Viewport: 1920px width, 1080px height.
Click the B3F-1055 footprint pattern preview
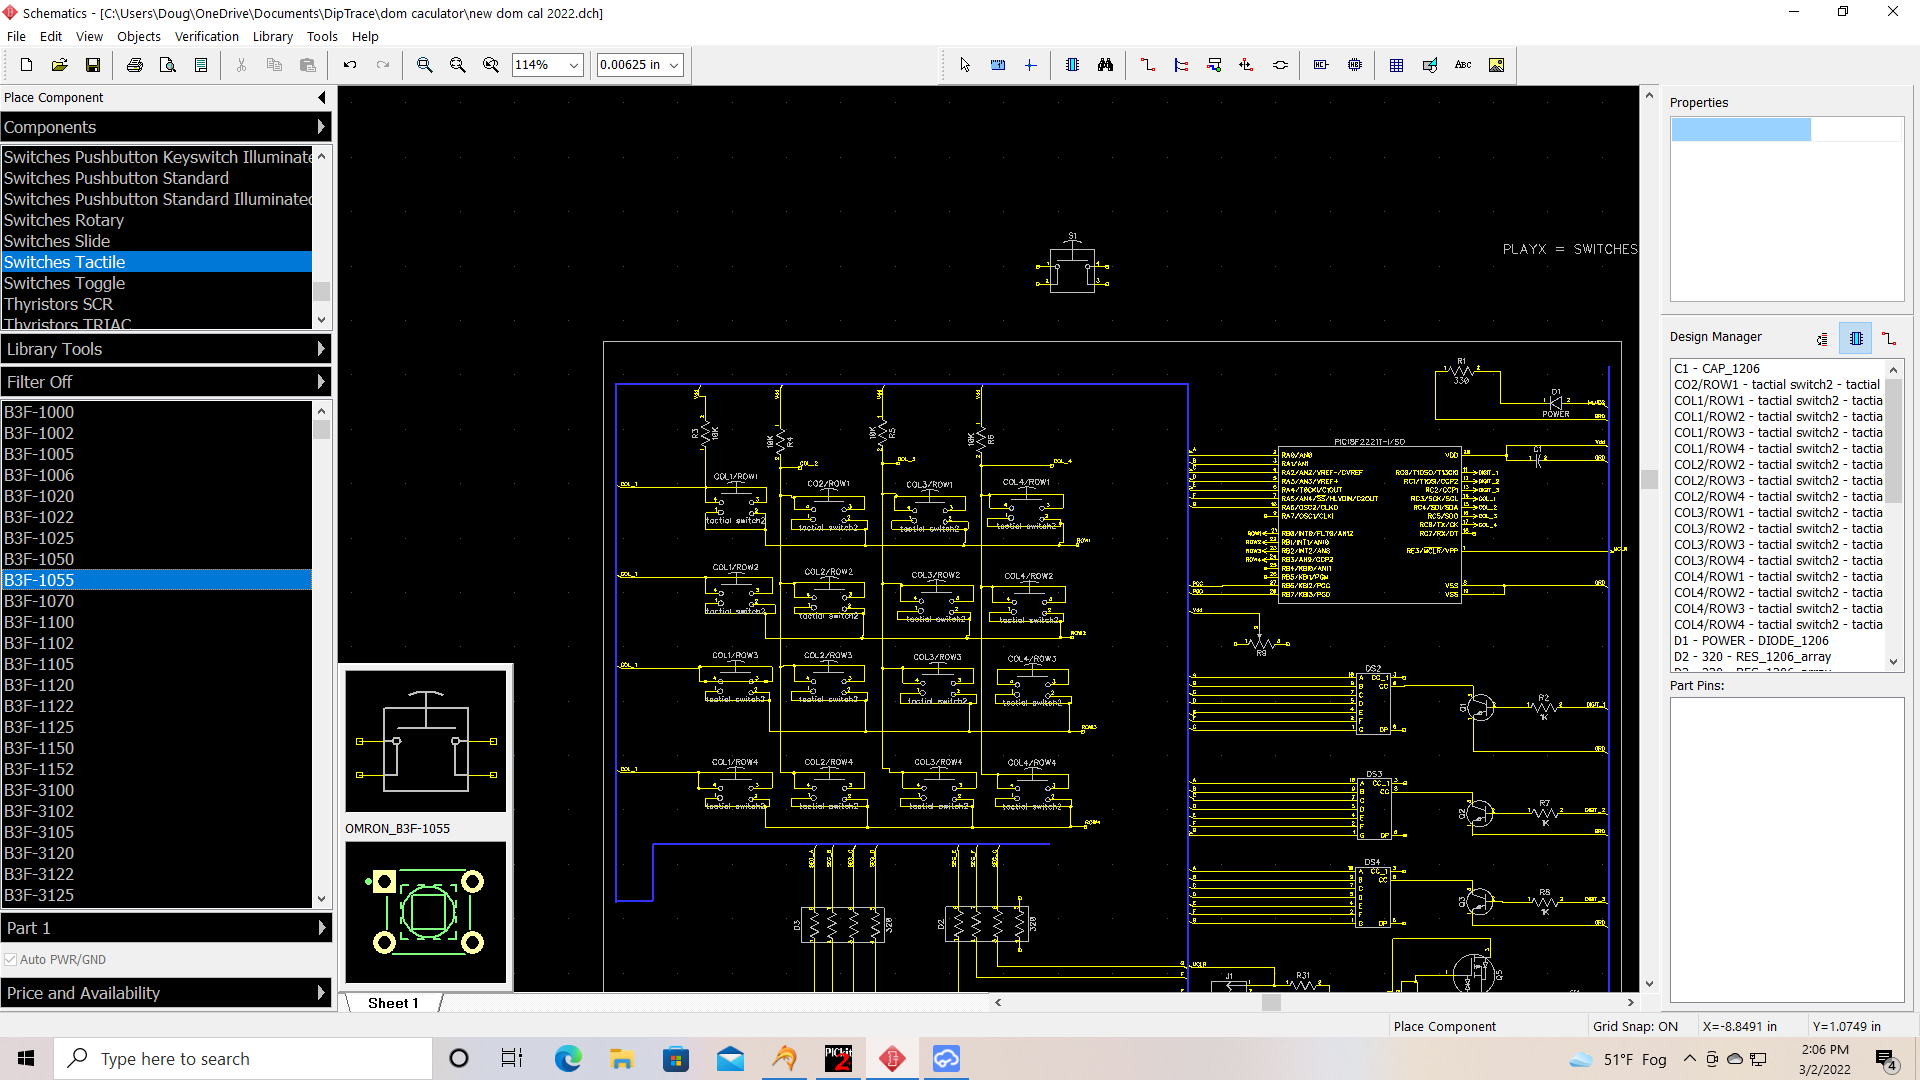(426, 912)
